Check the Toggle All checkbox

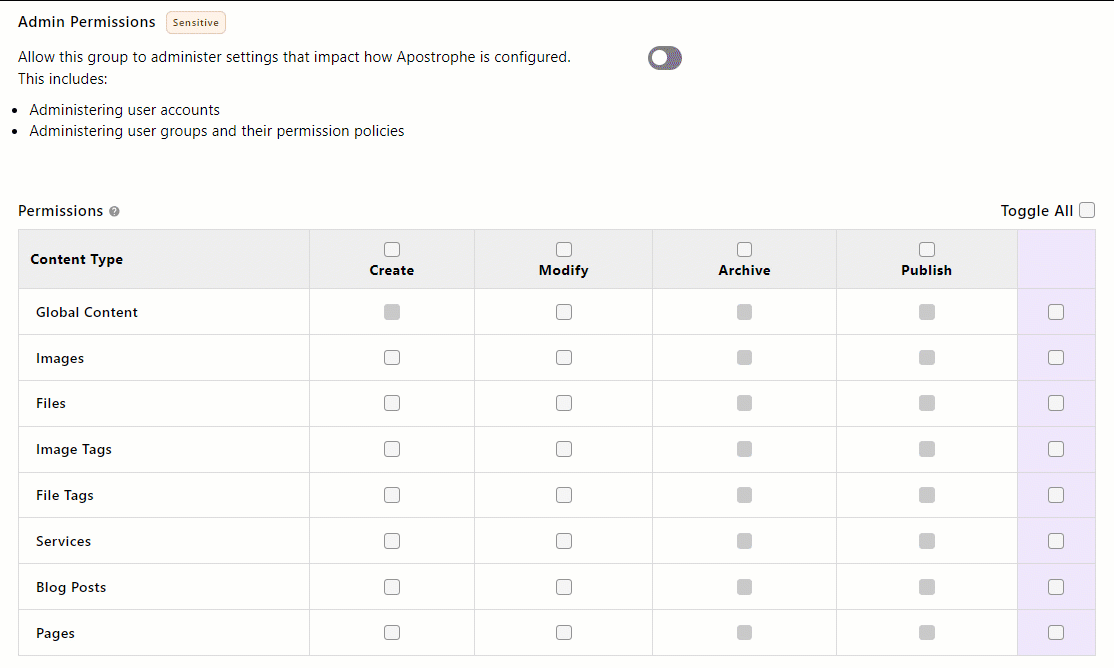point(1086,210)
